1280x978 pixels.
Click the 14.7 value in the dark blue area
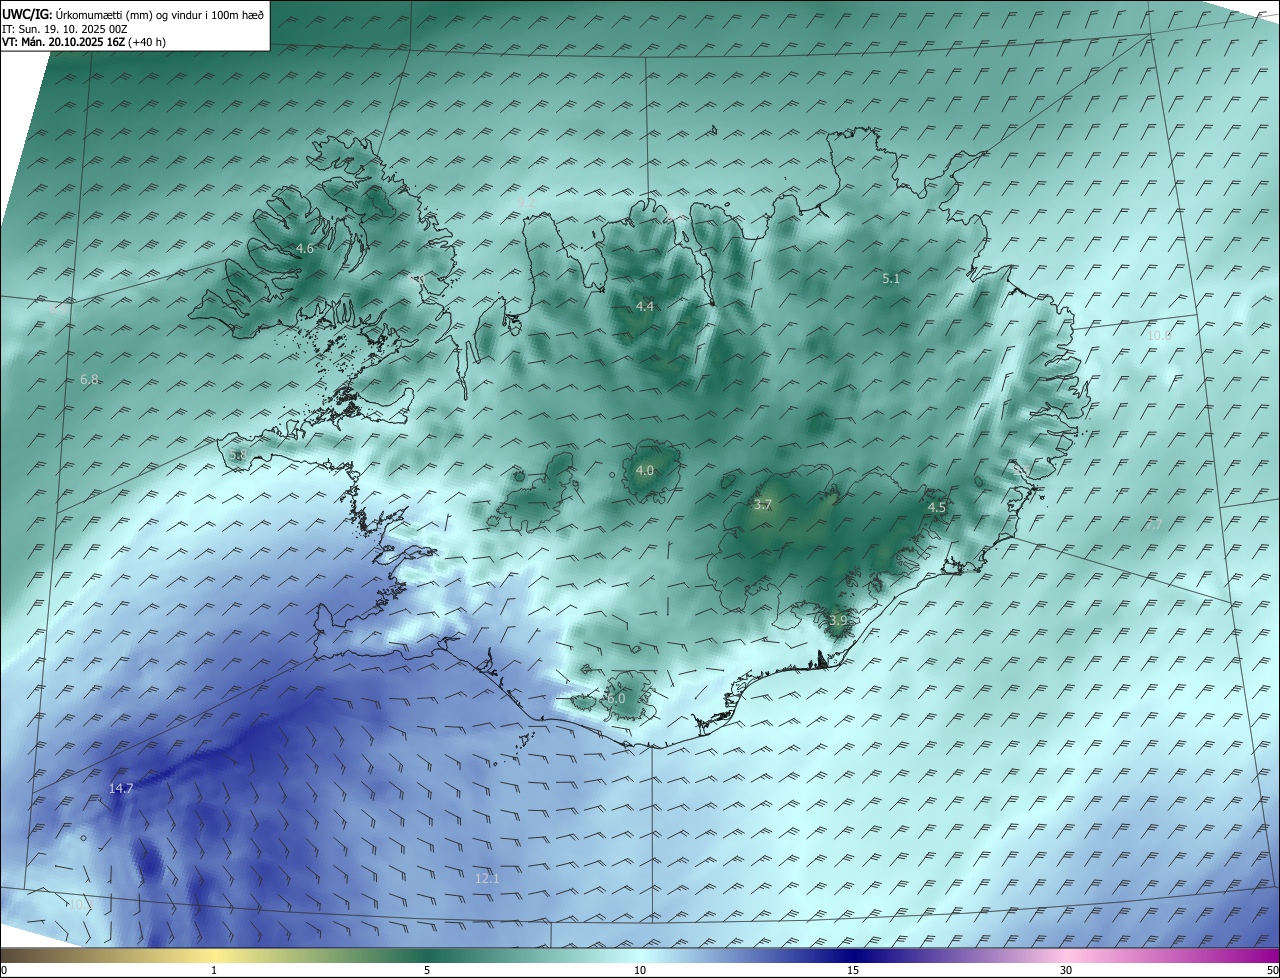point(121,788)
